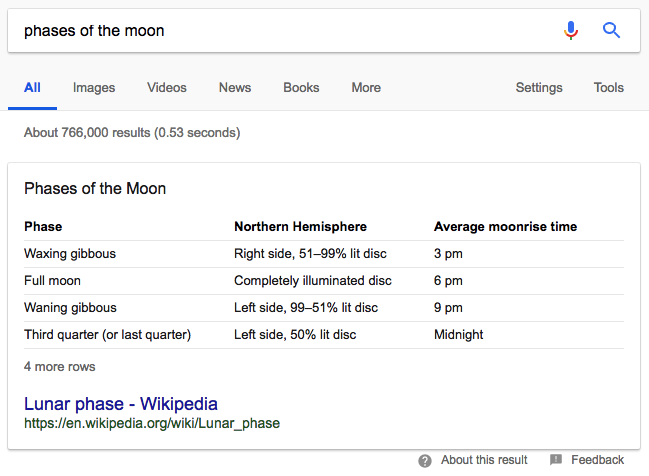The width and height of the screenshot is (649, 476).
Task: Click the Northern Hemisphere column header
Action: coord(300,227)
